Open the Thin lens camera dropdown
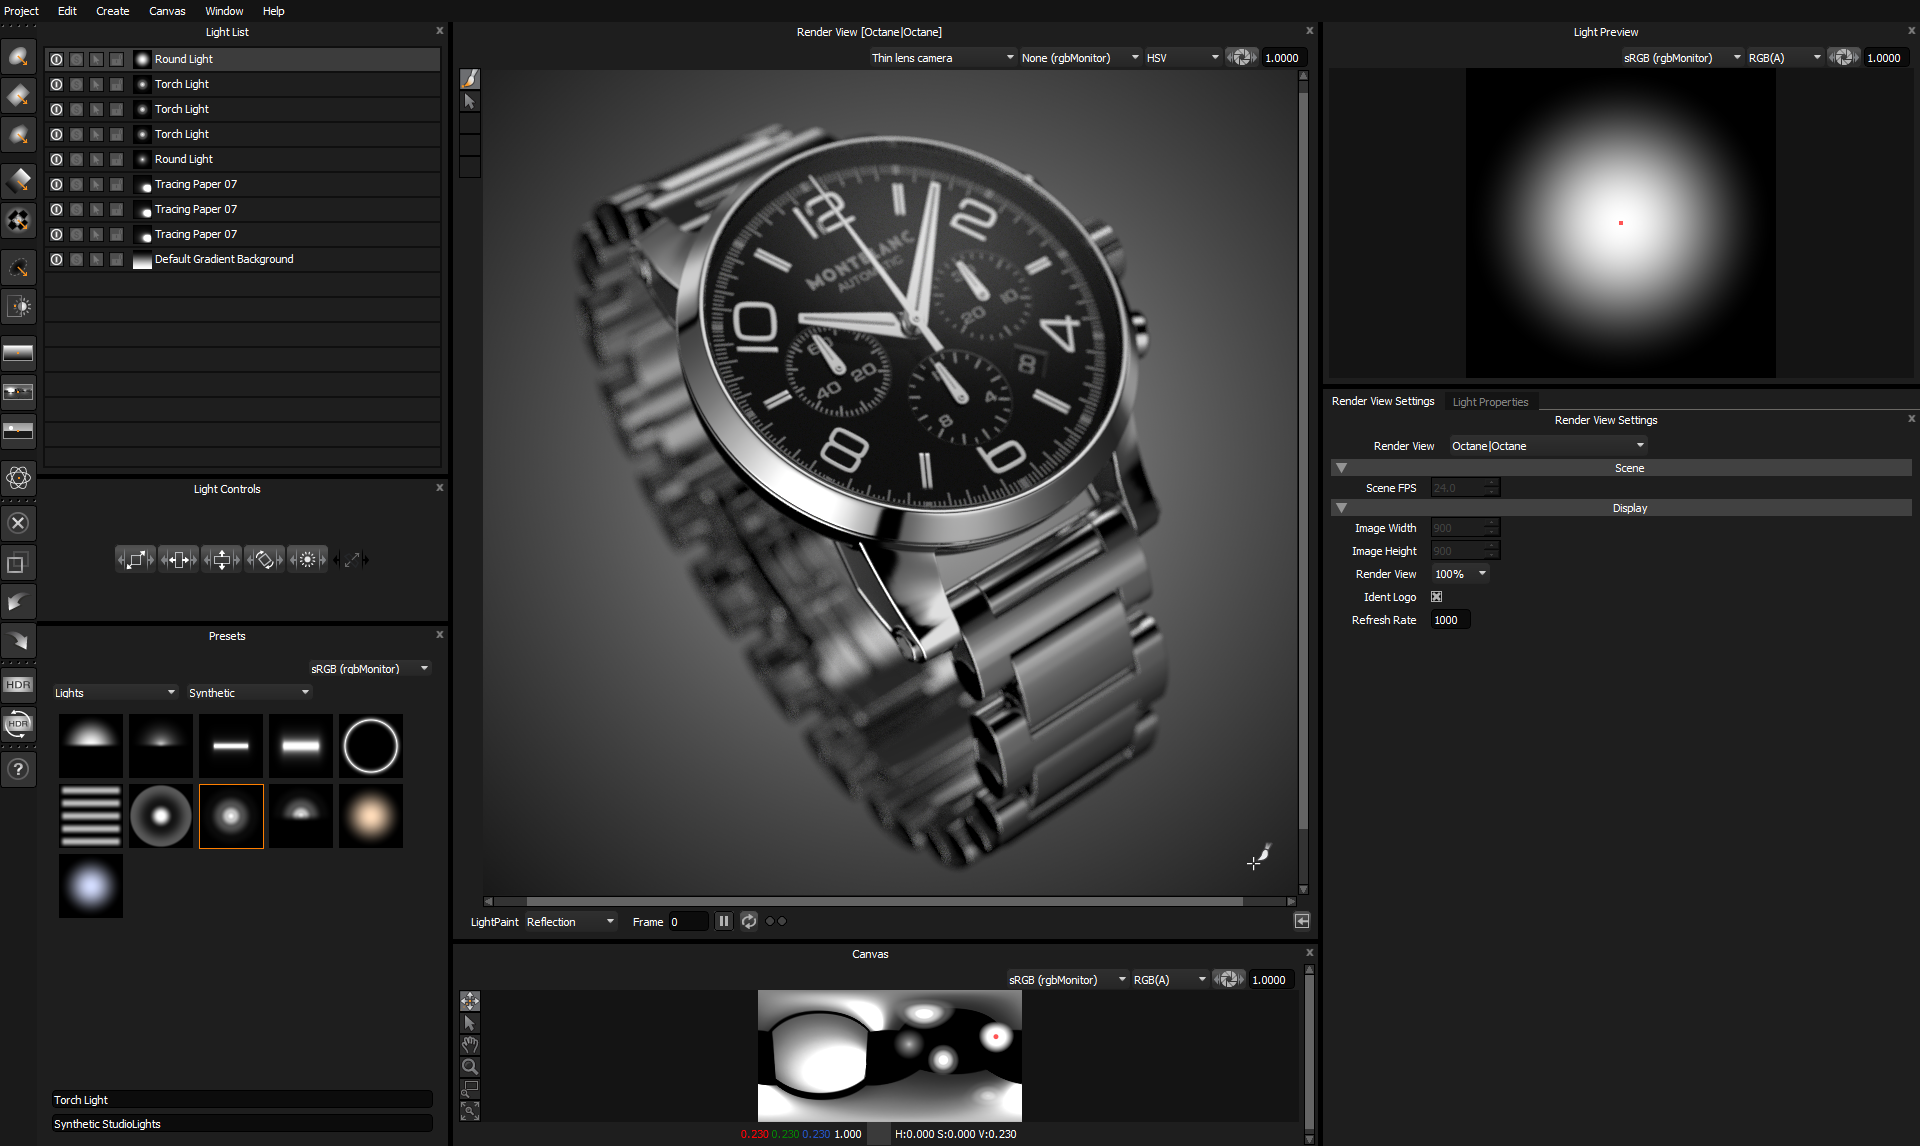 (x=942, y=58)
